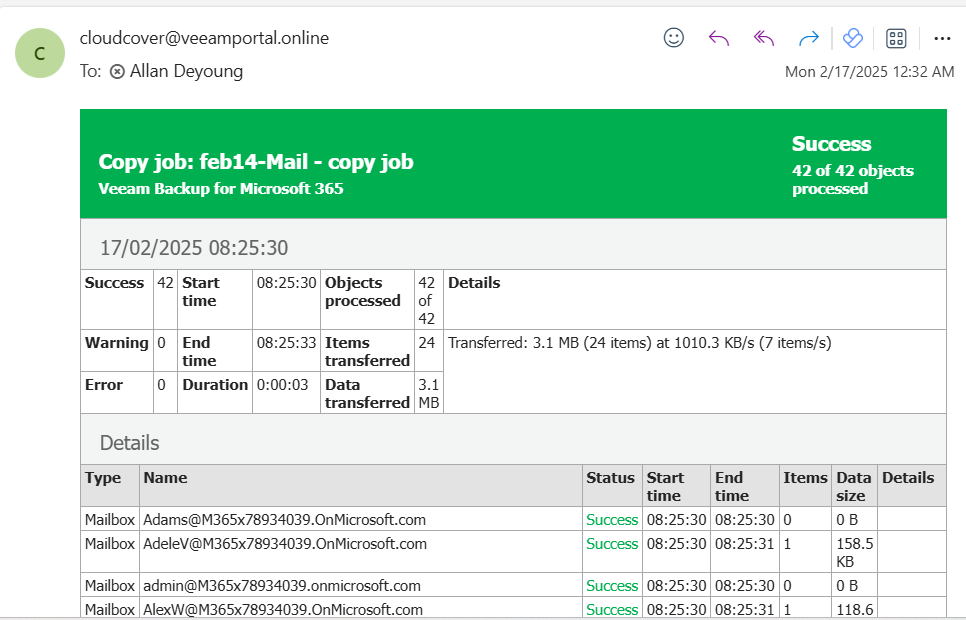This screenshot has height=620, width=966.
Task: Click AdeleV@M365x78934039.OnMicrosoft.com mailbox name
Action: (285, 544)
